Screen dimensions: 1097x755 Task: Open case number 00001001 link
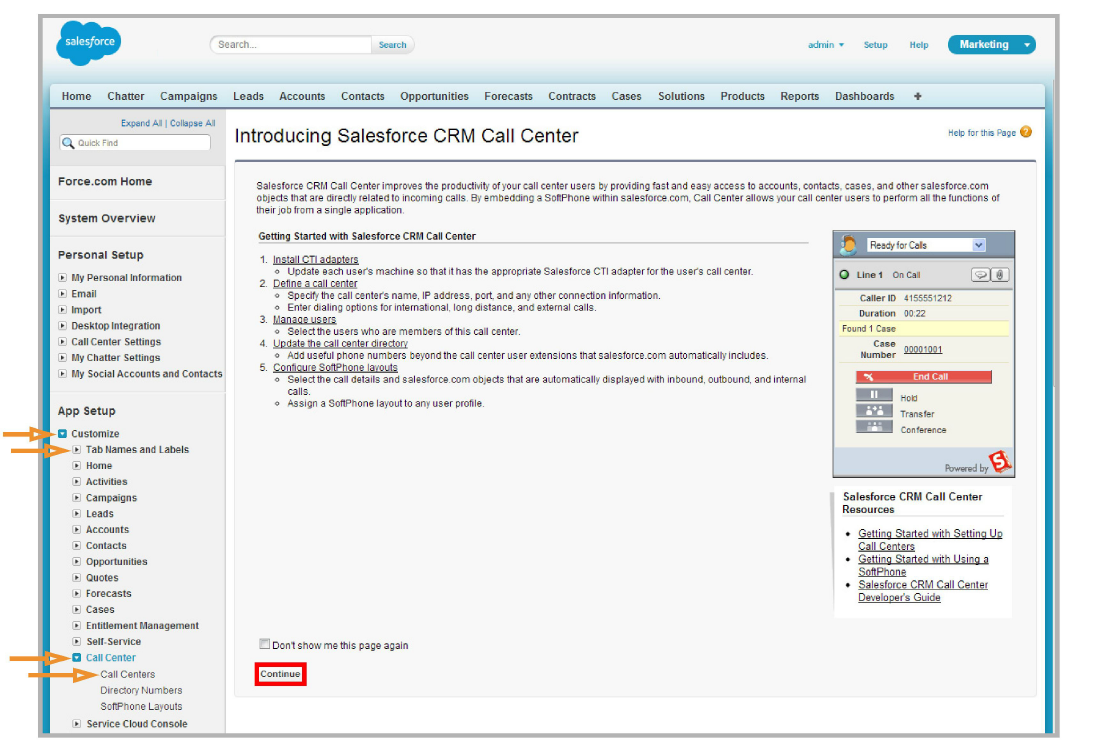(x=923, y=349)
